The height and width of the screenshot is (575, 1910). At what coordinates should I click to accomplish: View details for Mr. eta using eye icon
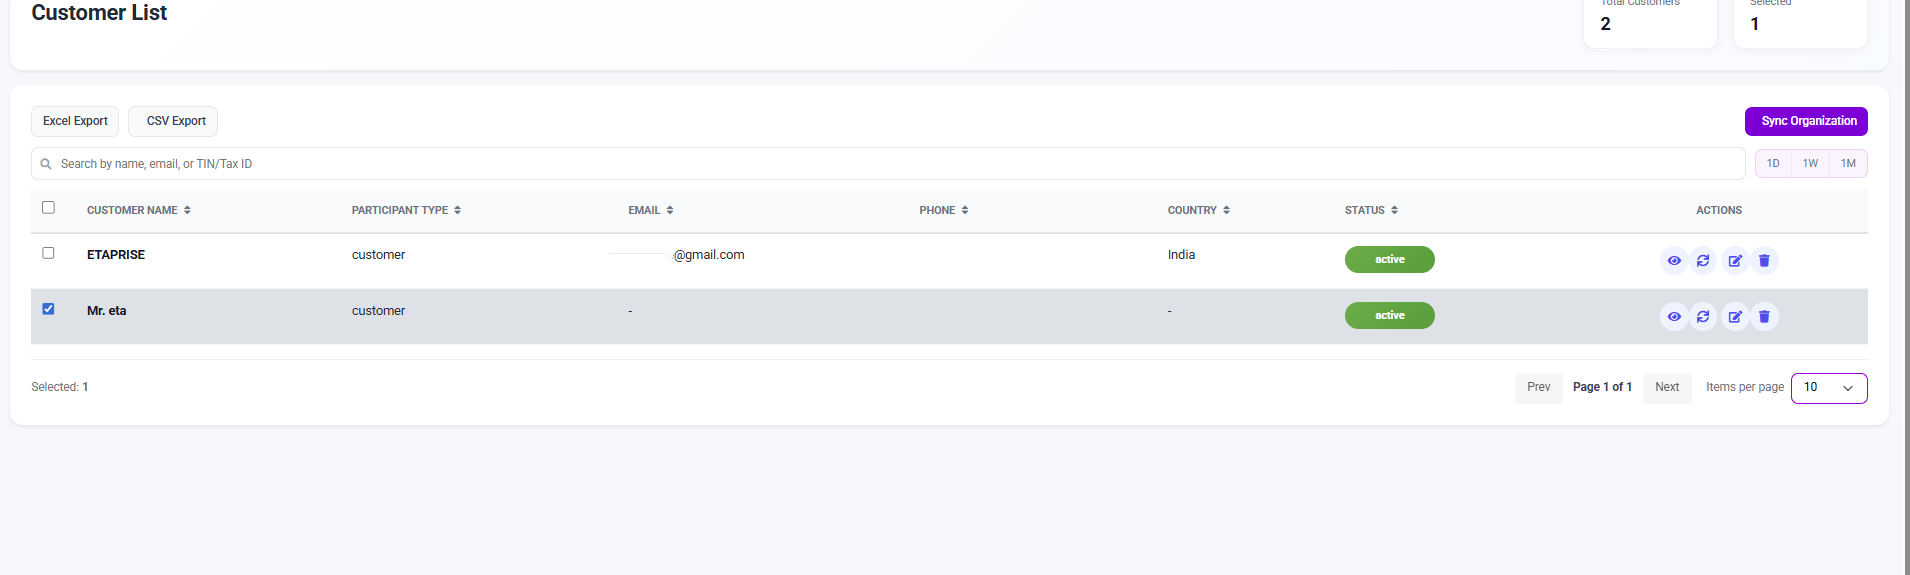1674,317
